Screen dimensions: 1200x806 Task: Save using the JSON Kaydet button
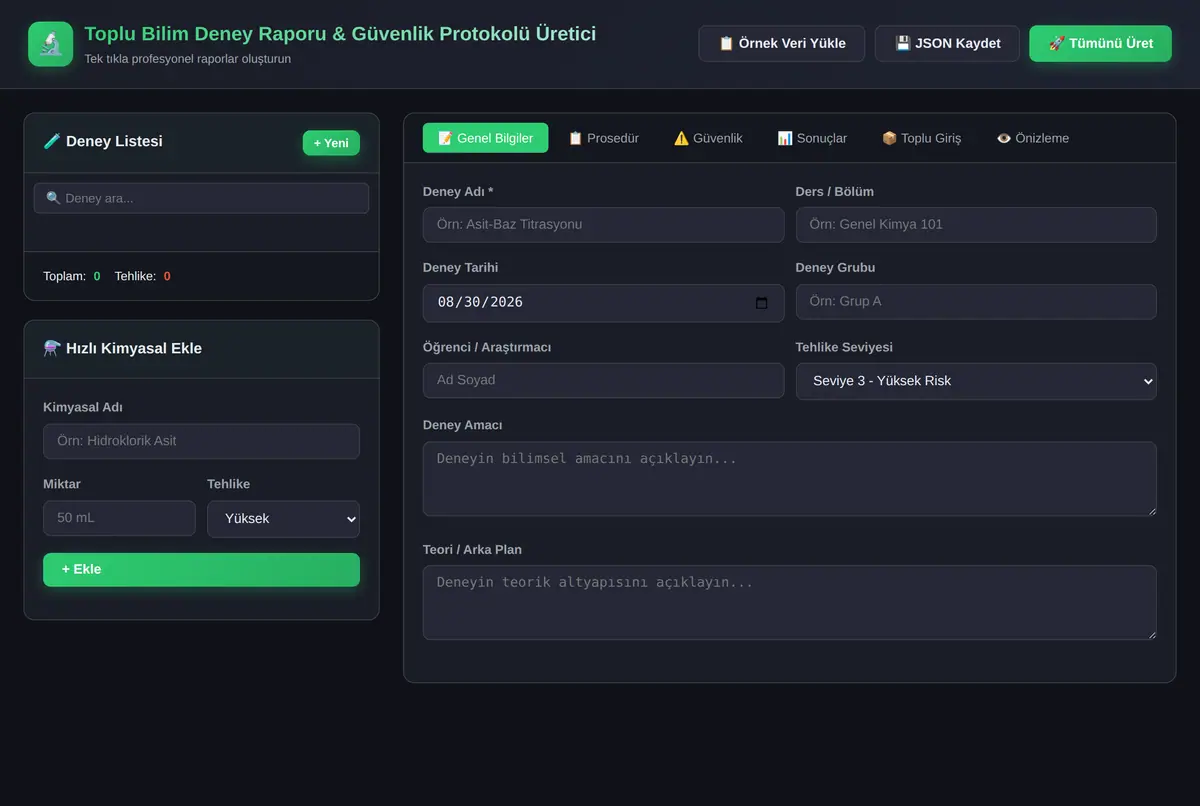tap(947, 44)
